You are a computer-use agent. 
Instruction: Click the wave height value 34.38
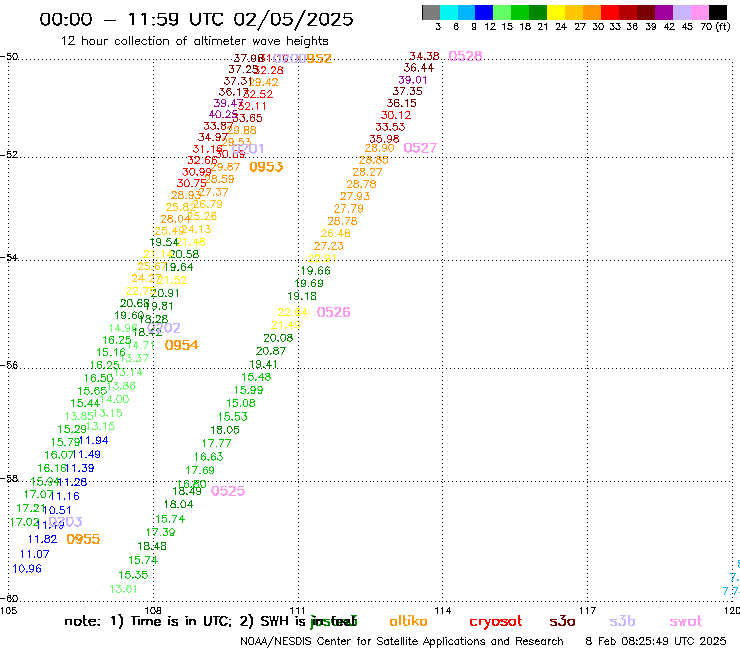pyautogui.click(x=424, y=56)
